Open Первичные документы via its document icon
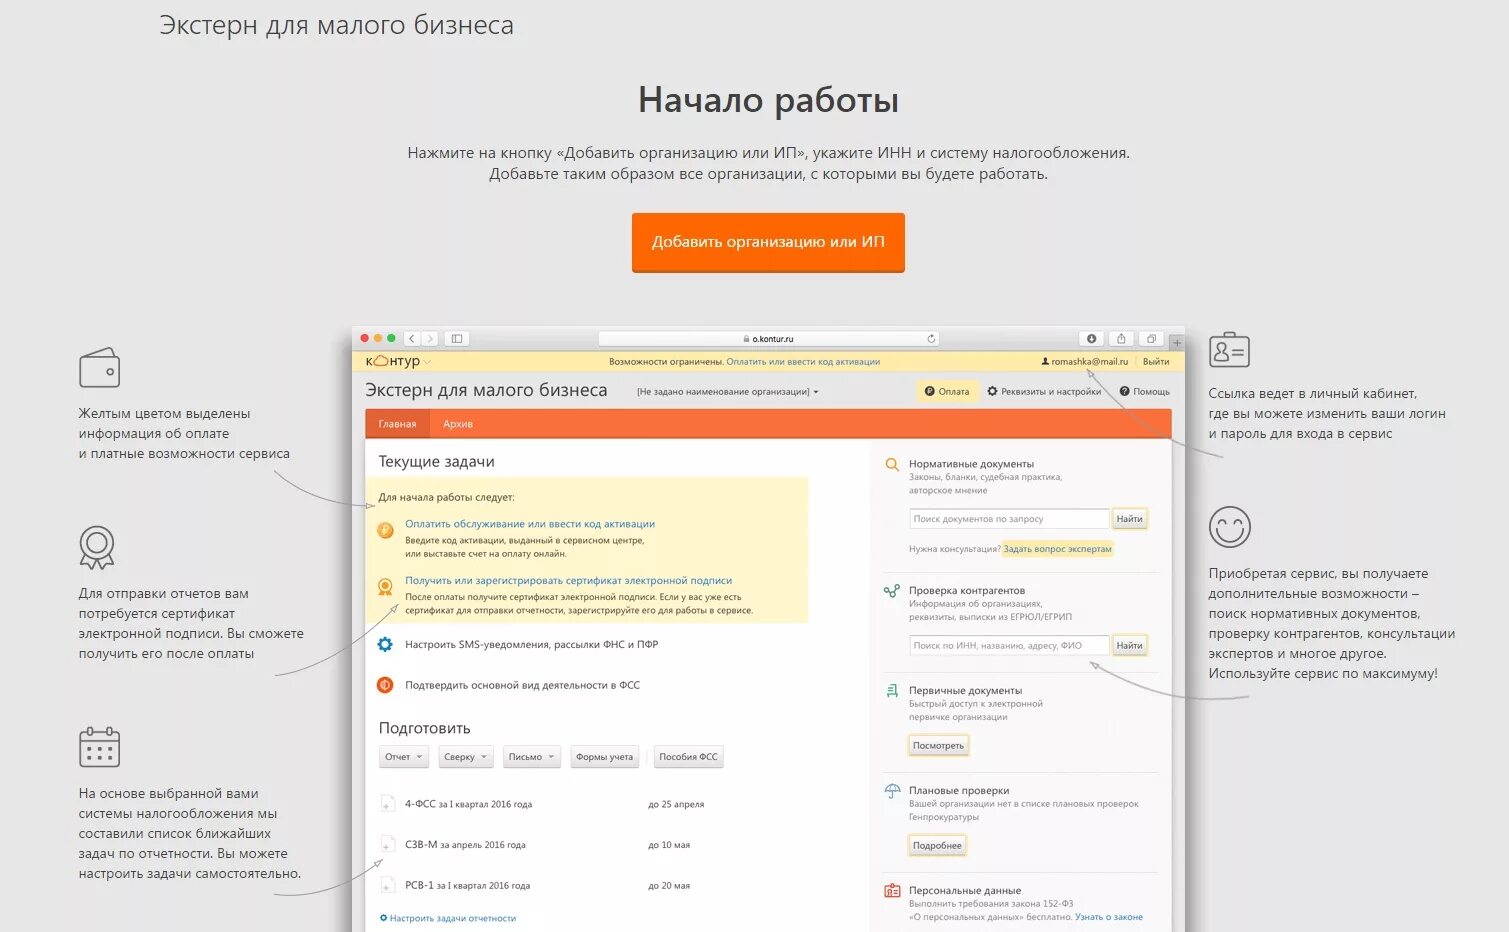This screenshot has height=932, width=1509. (x=891, y=690)
